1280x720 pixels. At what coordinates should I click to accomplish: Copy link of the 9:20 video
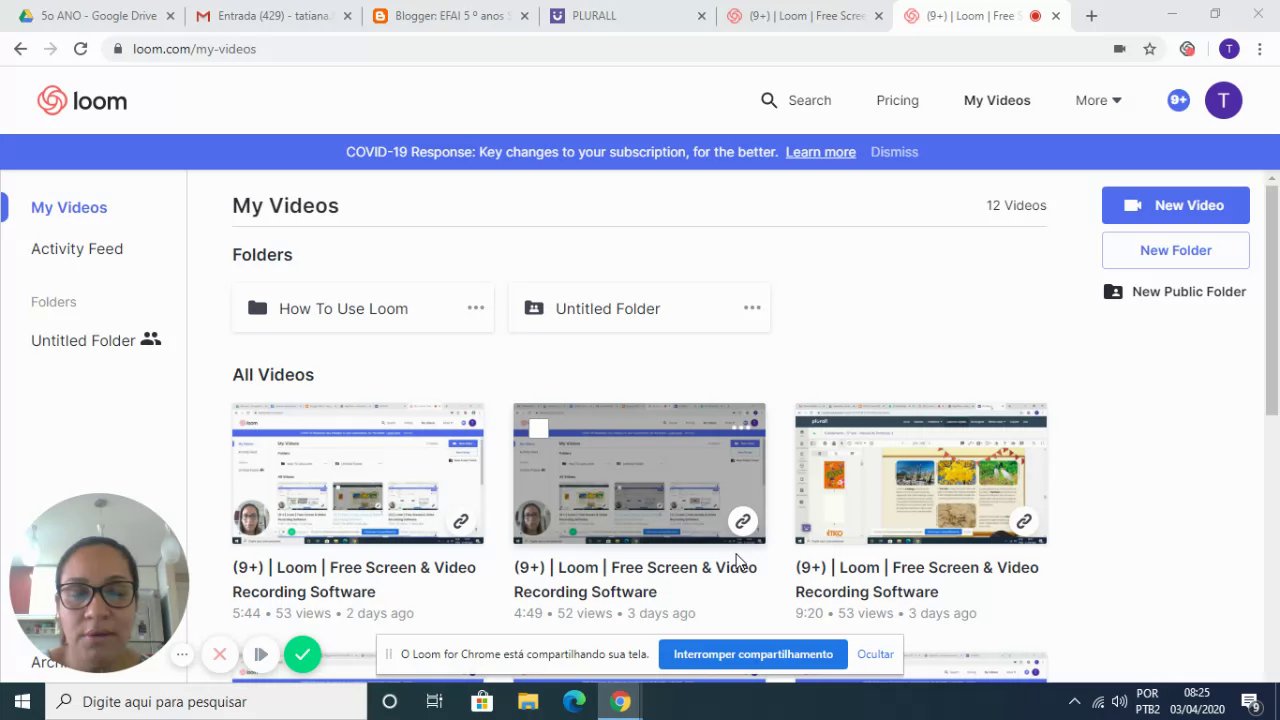point(1024,521)
